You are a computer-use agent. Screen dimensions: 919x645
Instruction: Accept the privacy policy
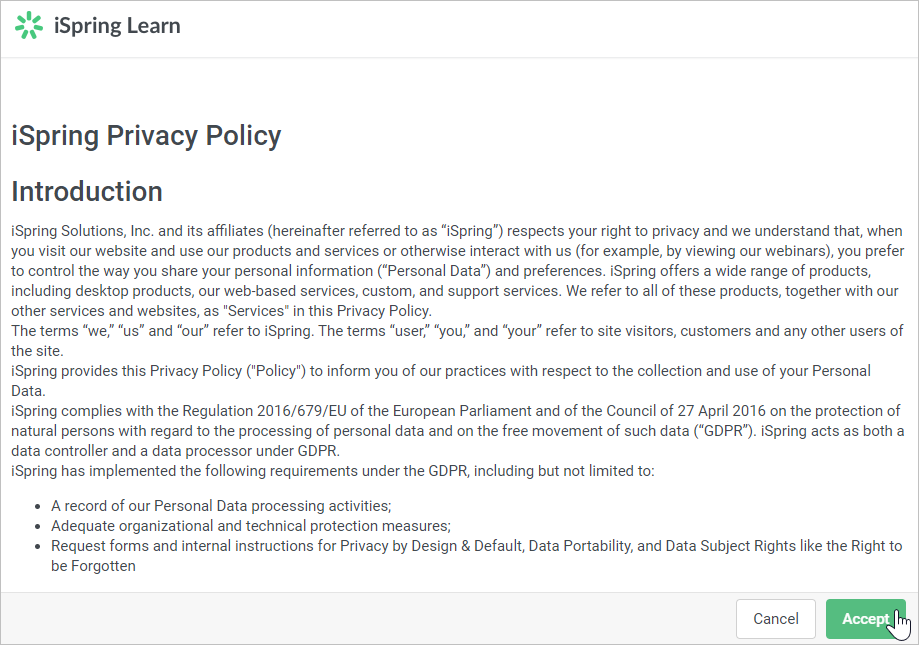(866, 619)
